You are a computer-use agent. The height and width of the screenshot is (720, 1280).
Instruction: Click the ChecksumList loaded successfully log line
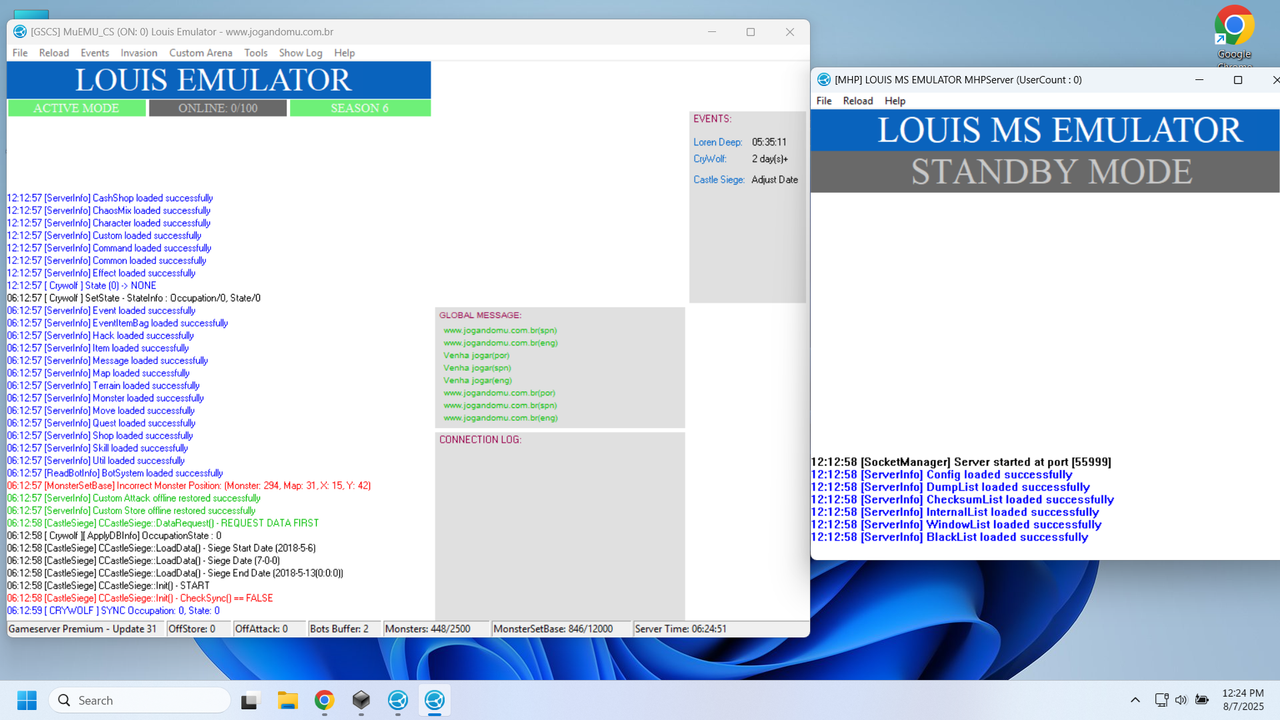coord(962,500)
